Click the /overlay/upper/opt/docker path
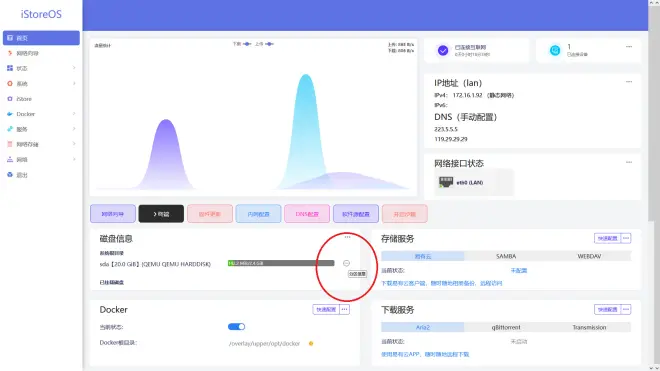660x371 pixels. click(264, 344)
